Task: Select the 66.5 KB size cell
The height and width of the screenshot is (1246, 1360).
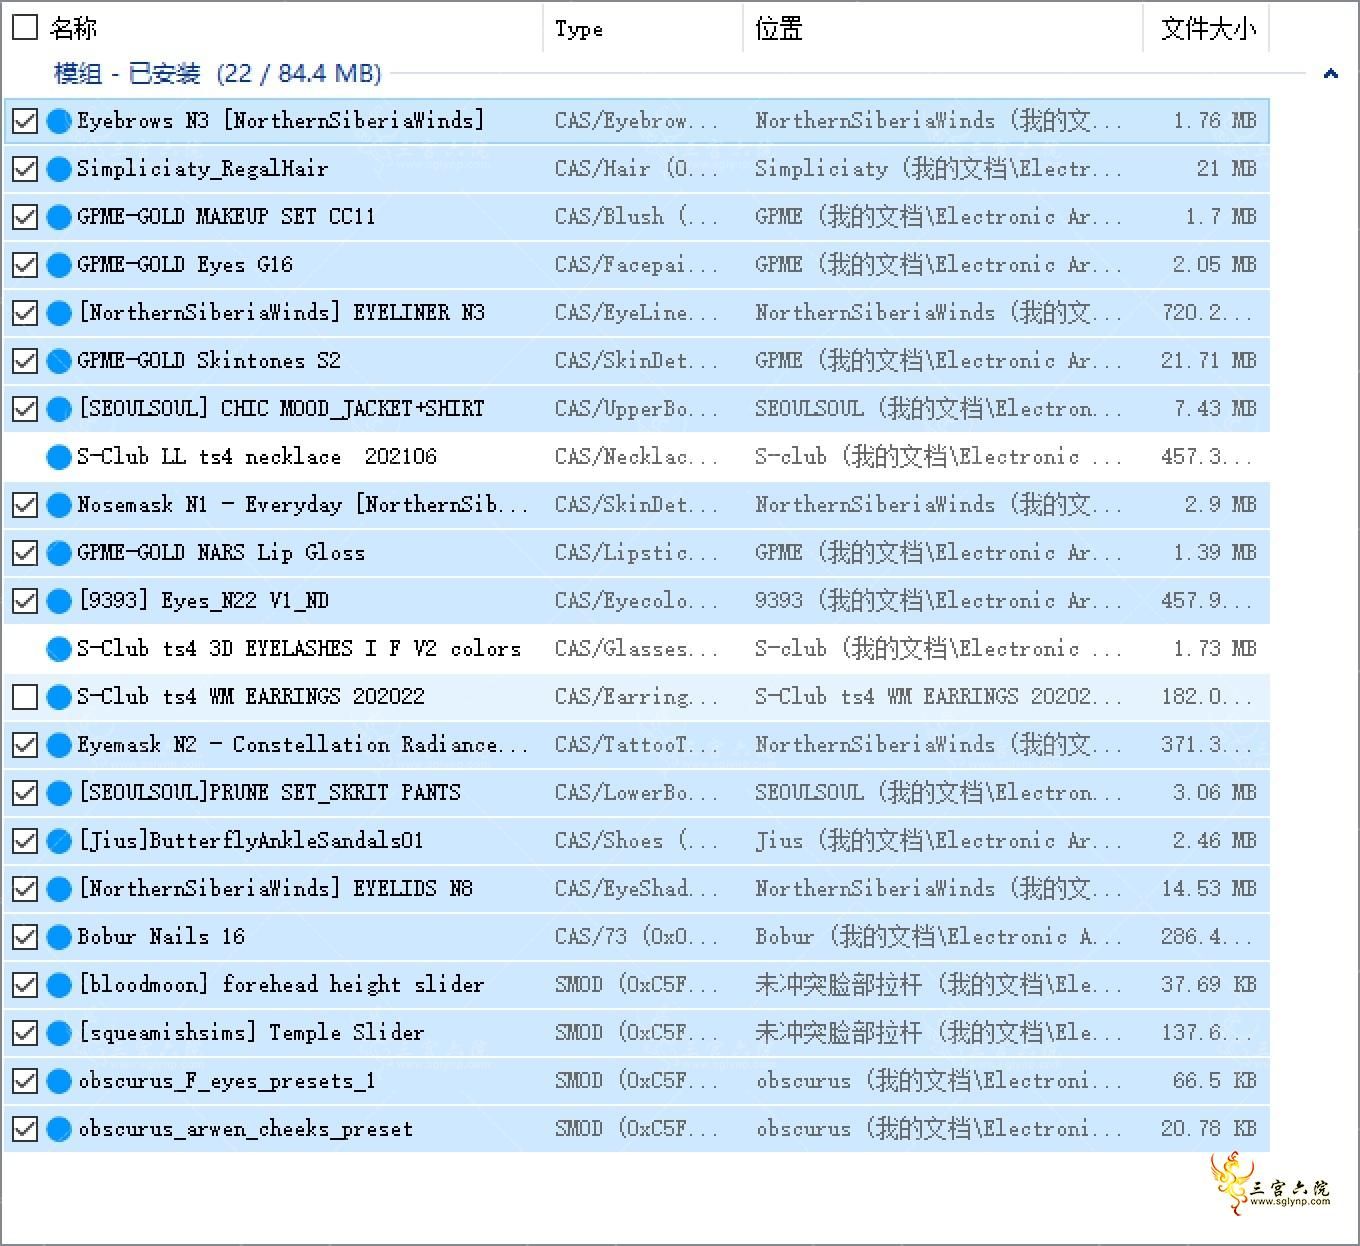Action: pyautogui.click(x=1214, y=1081)
